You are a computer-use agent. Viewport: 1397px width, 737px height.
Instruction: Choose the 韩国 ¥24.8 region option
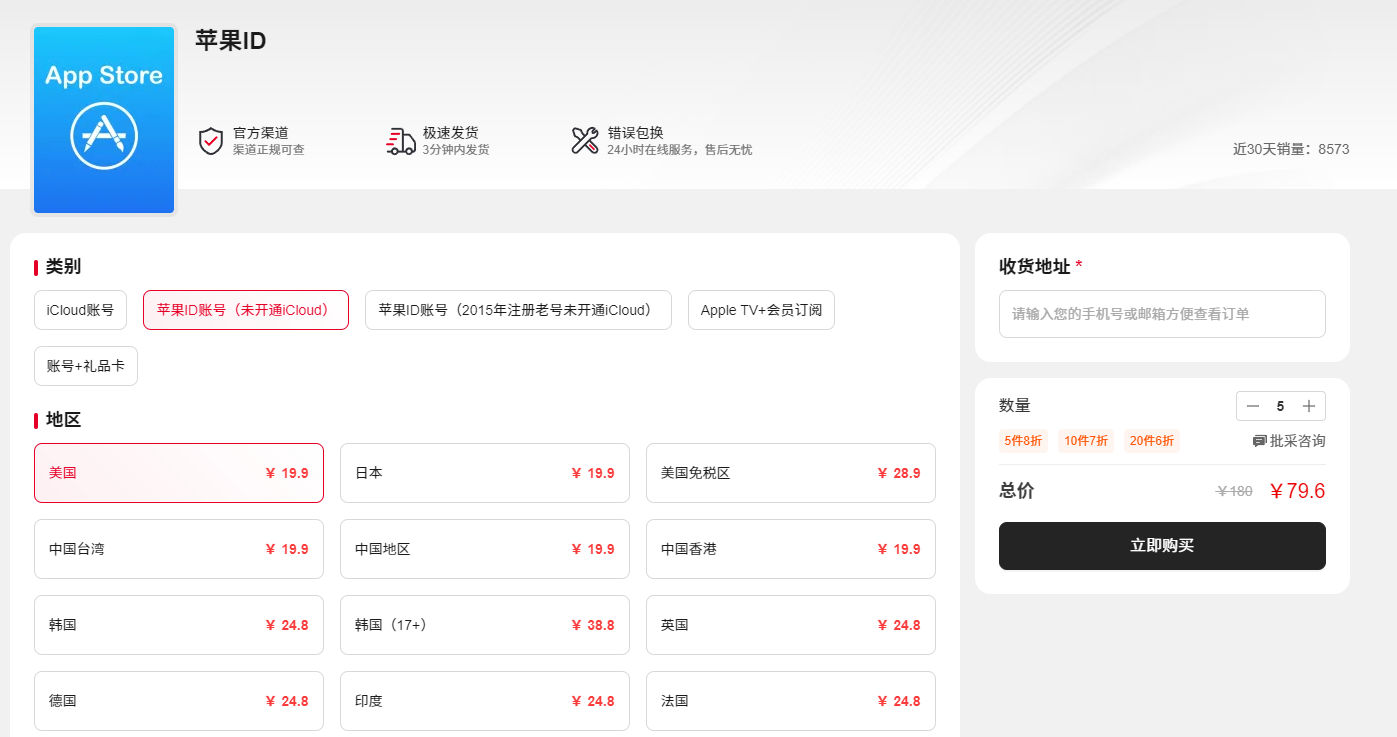(179, 625)
